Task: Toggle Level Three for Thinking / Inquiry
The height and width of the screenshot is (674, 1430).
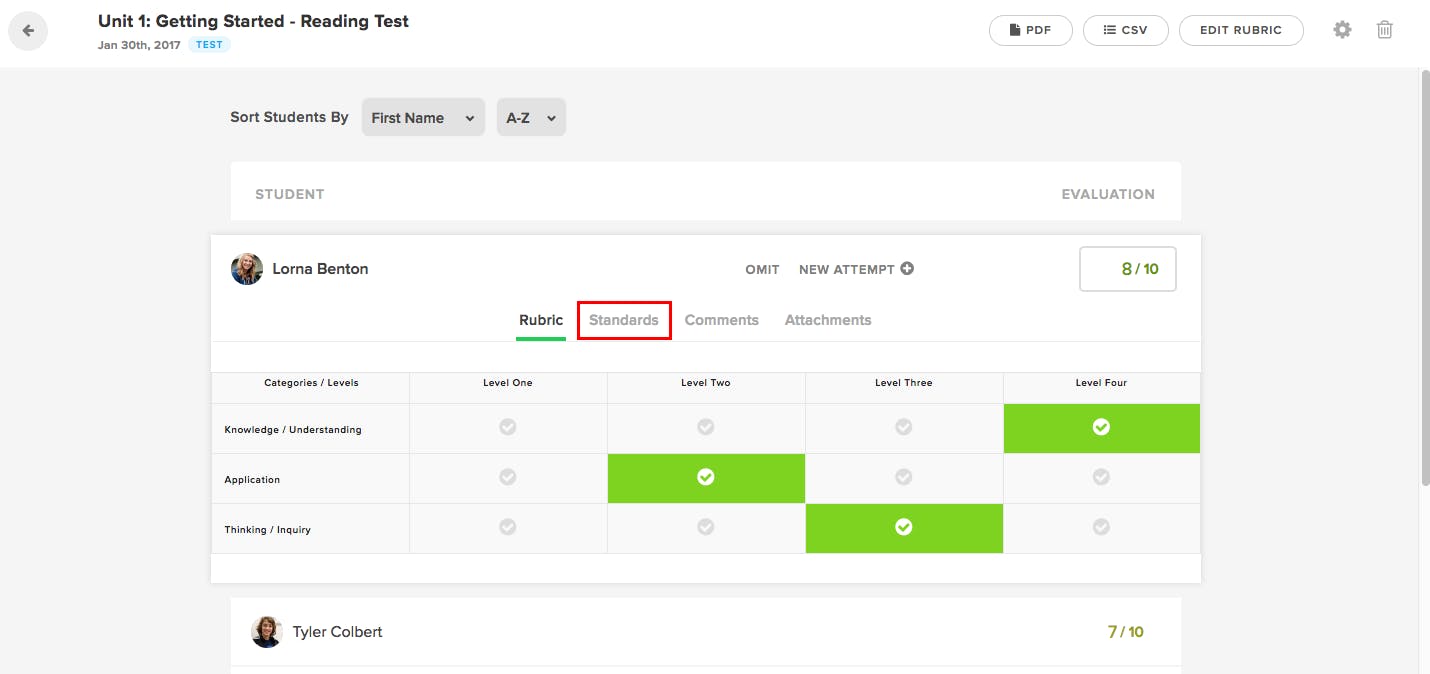Action: 904,527
